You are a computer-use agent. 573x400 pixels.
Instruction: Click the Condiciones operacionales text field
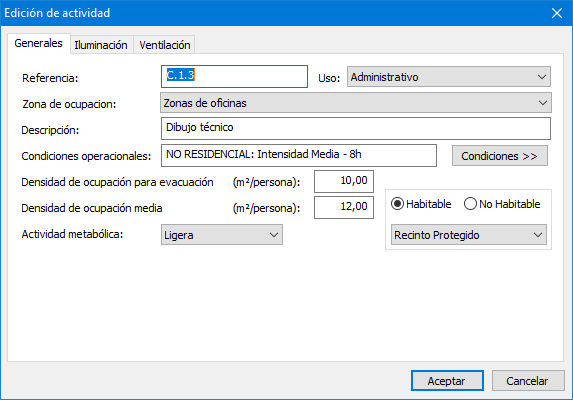[299, 155]
